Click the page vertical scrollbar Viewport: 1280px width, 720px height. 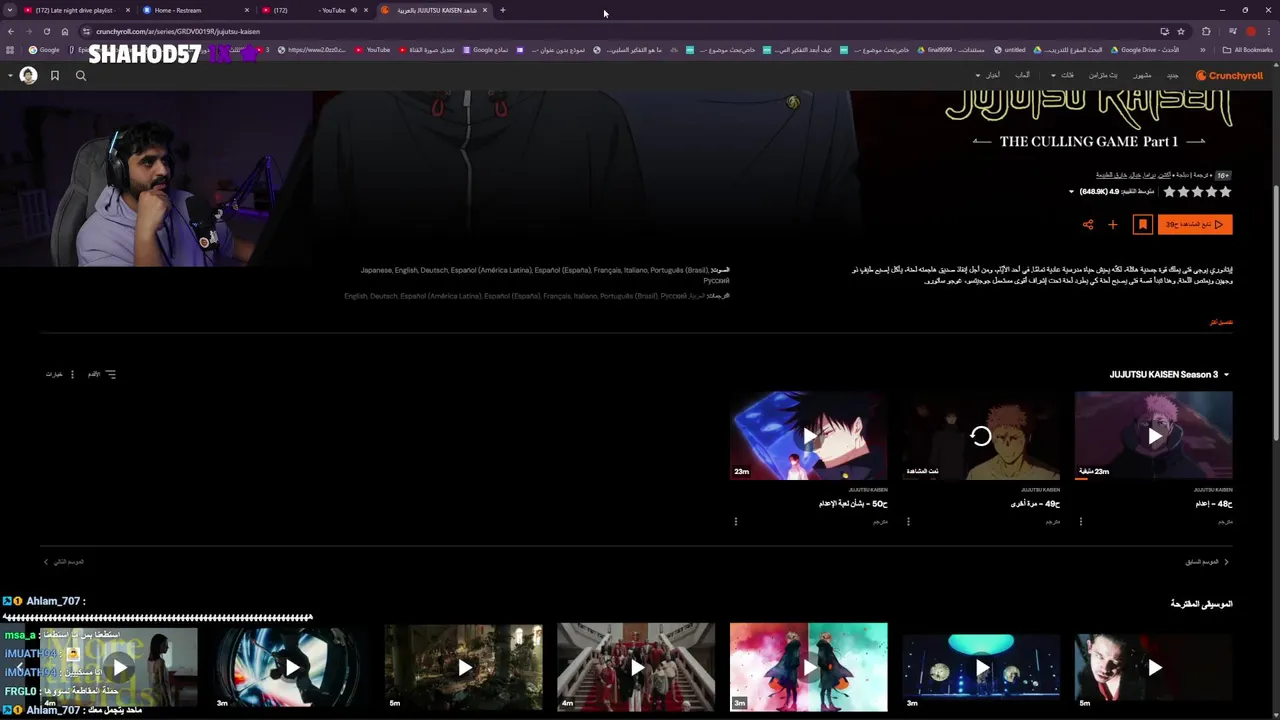(1275, 310)
